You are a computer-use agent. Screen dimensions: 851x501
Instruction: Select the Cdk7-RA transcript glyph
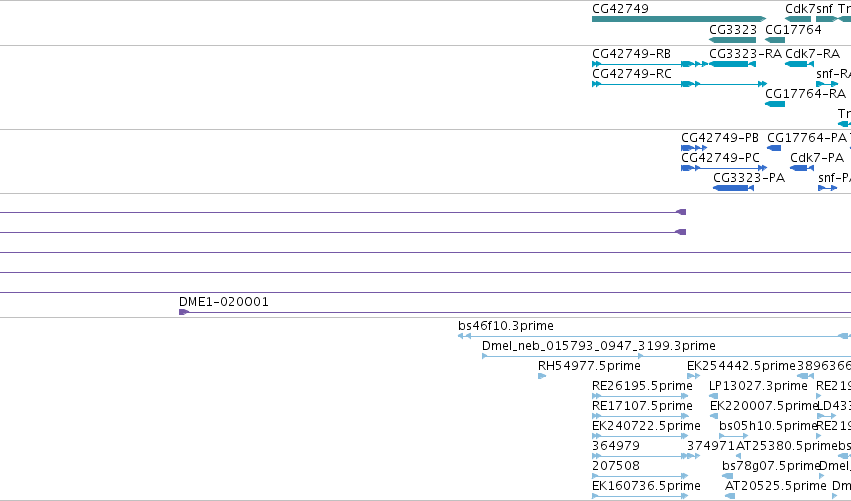coord(799,64)
